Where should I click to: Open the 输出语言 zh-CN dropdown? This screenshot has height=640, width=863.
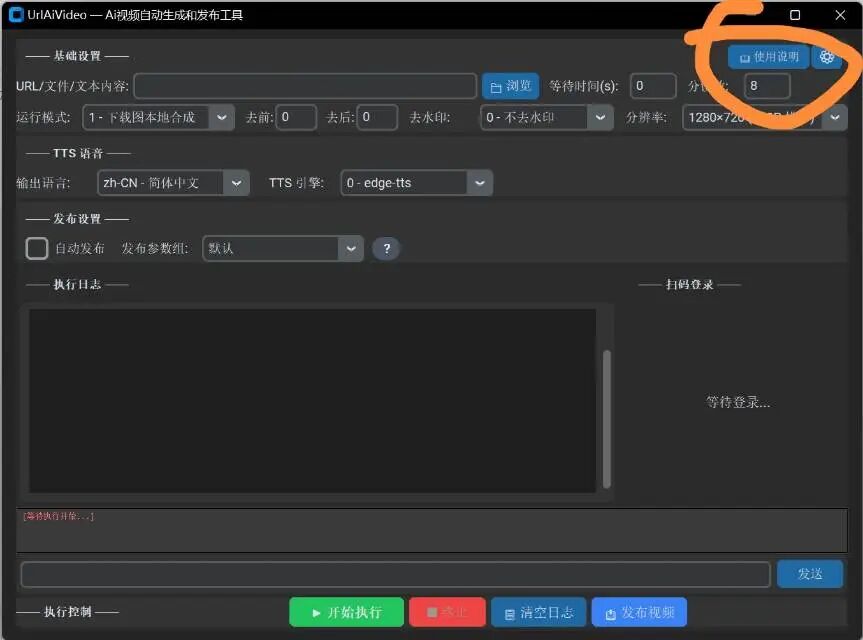click(x=173, y=183)
